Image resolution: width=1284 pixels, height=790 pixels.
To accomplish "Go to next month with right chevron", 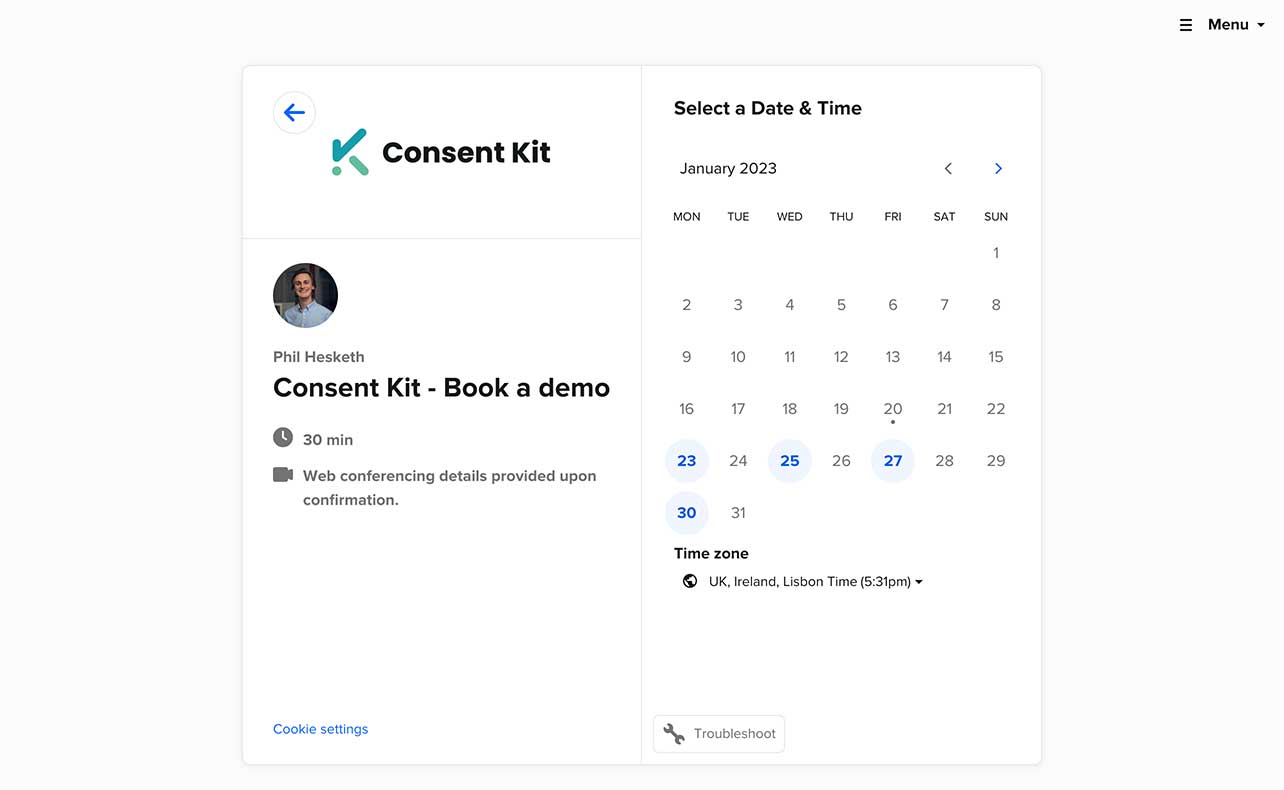I will coord(998,169).
